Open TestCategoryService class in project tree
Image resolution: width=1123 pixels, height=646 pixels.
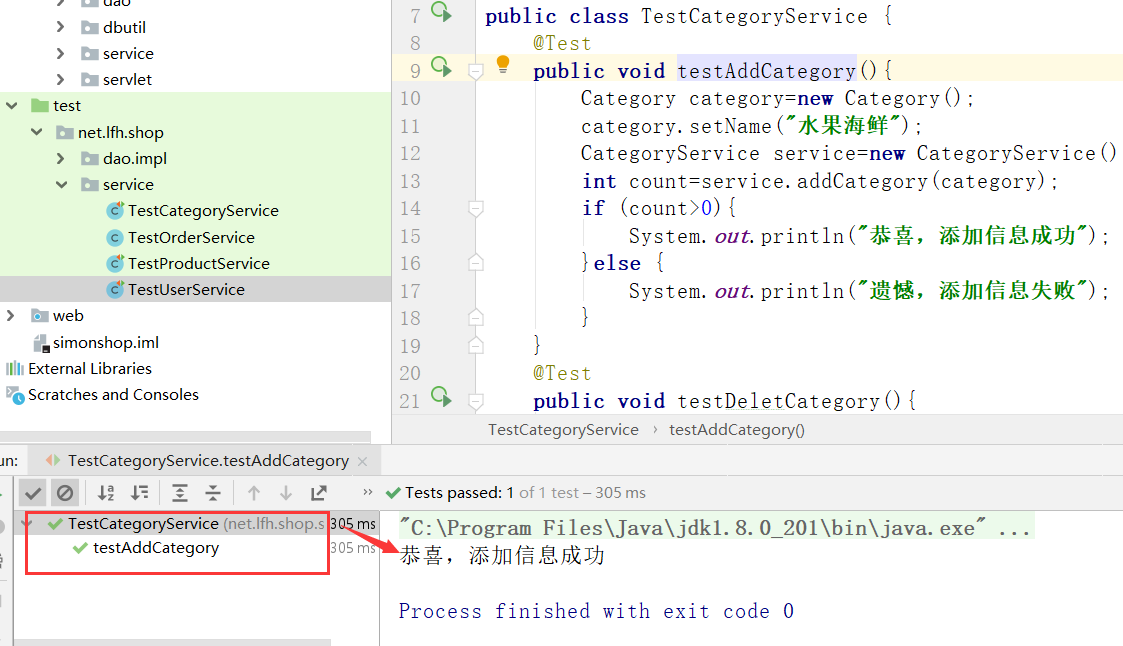pos(203,211)
